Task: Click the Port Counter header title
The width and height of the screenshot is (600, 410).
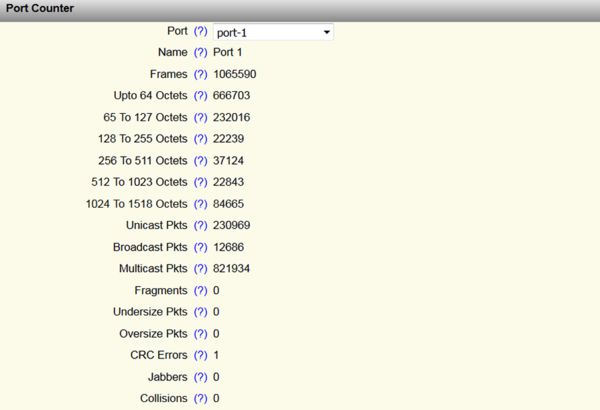Action: pos(40,8)
